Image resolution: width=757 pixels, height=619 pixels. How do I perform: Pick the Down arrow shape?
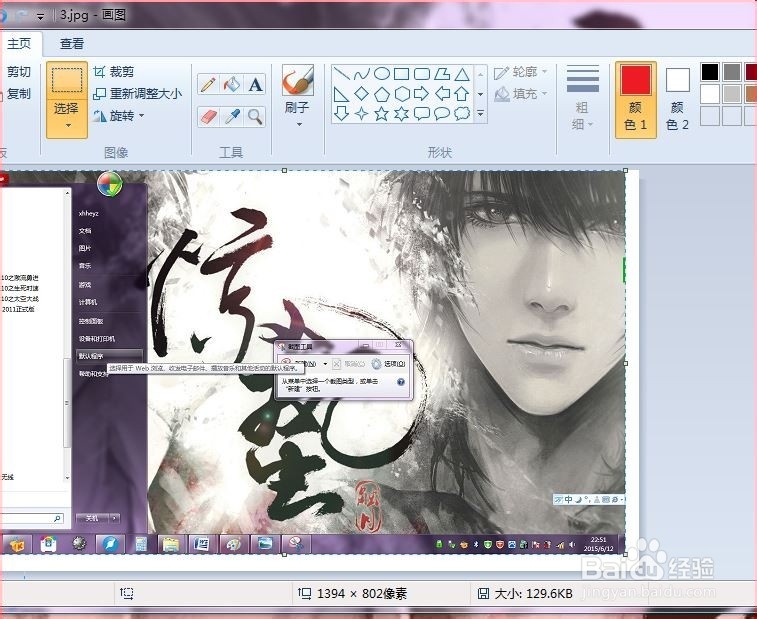341,113
